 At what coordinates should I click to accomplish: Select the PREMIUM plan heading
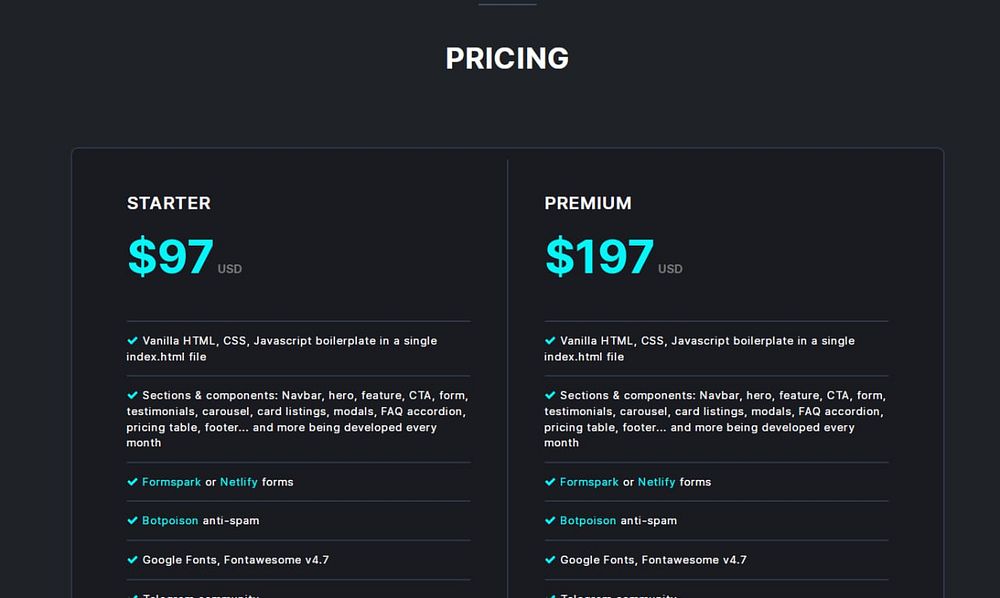[588, 204]
